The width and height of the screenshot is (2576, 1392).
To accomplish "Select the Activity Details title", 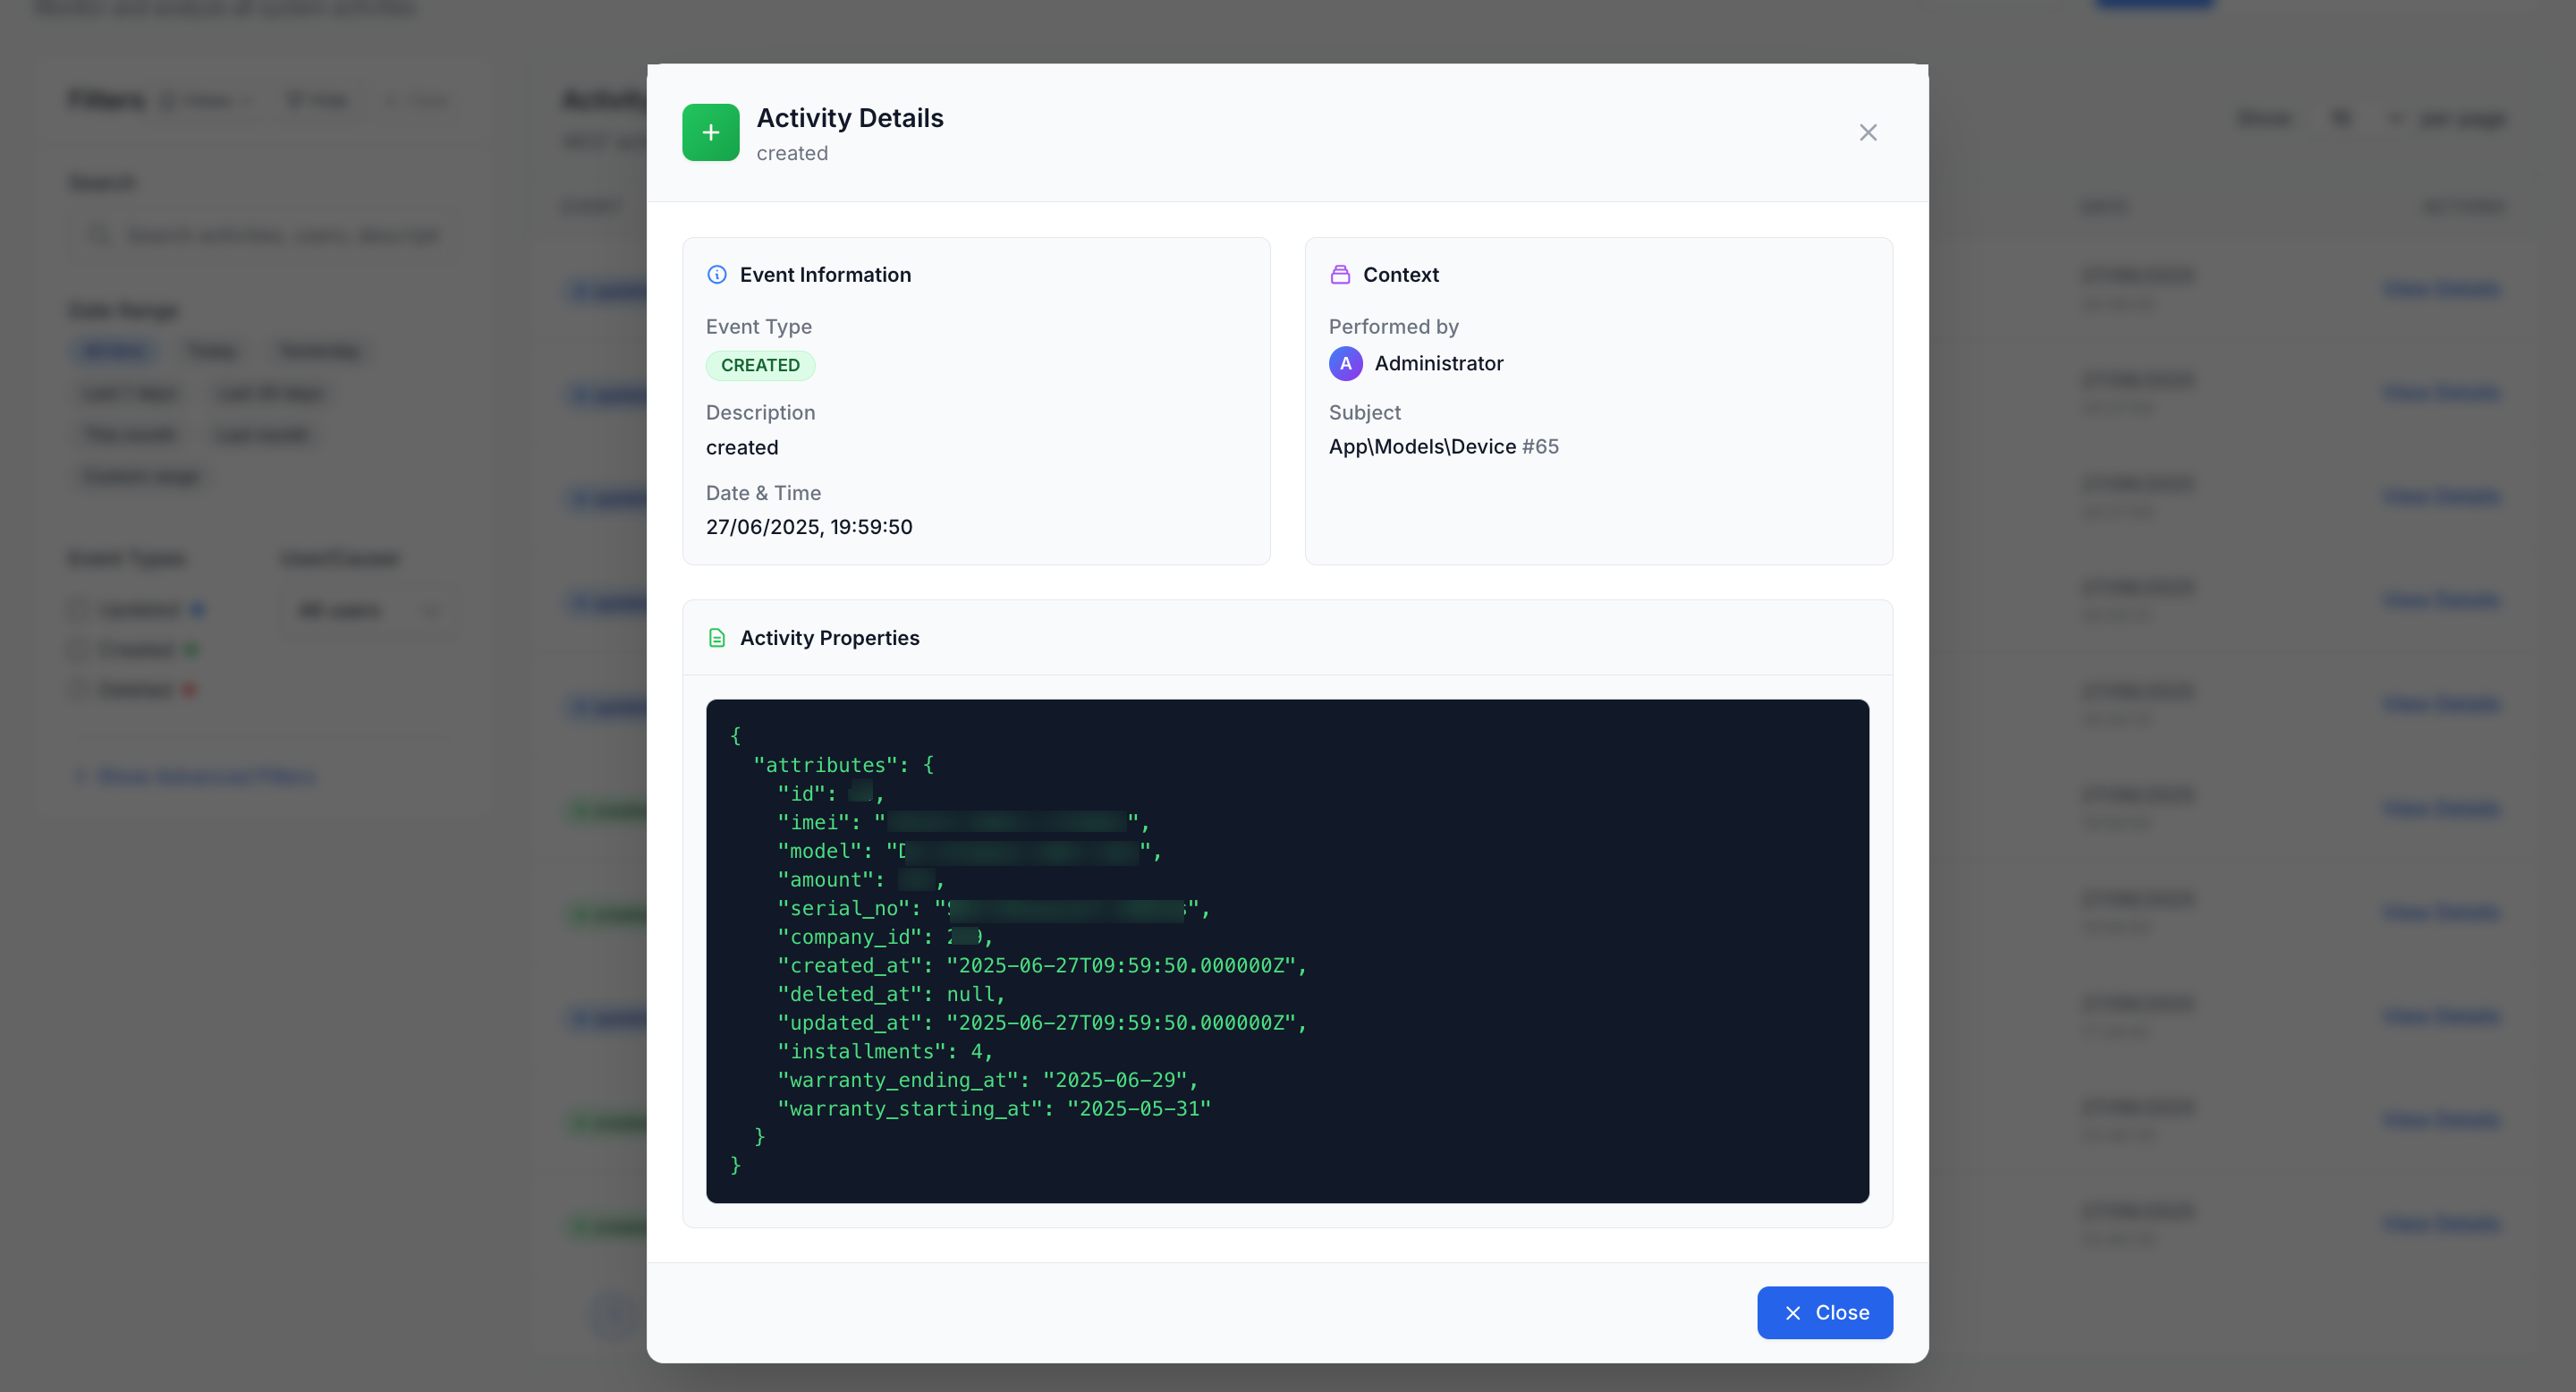I will (850, 118).
